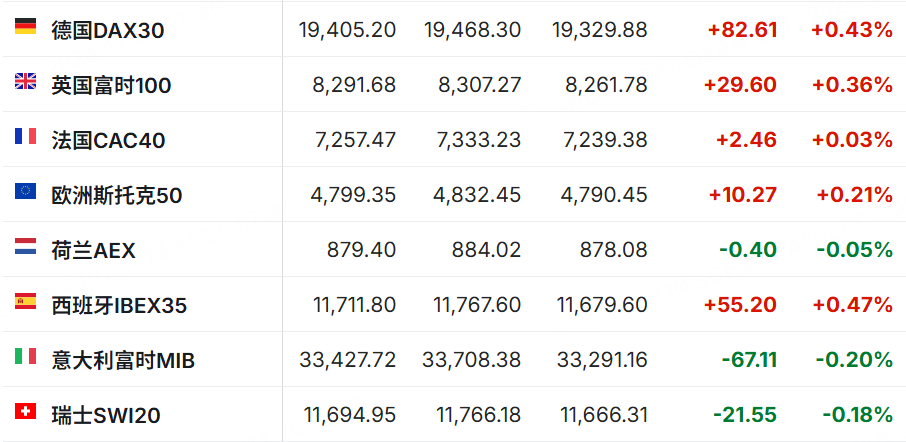
Task: Open the 欧洲斯托克50 index link
Action: pyautogui.click(x=117, y=196)
